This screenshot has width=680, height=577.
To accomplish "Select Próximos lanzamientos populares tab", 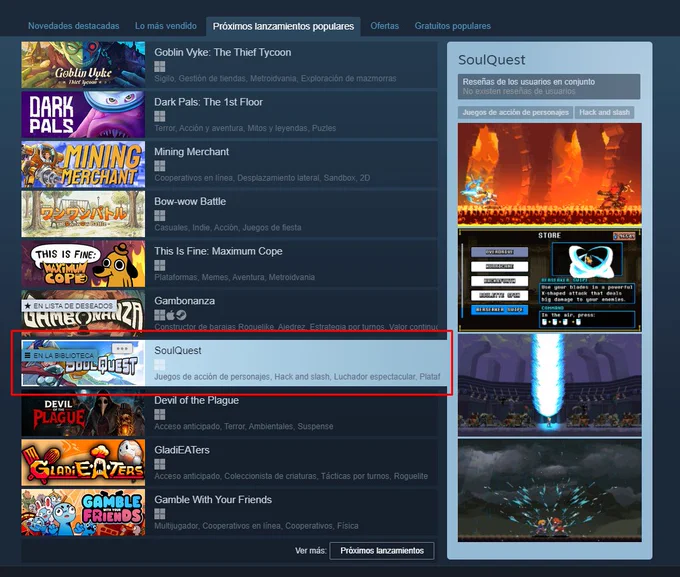I will [x=283, y=26].
